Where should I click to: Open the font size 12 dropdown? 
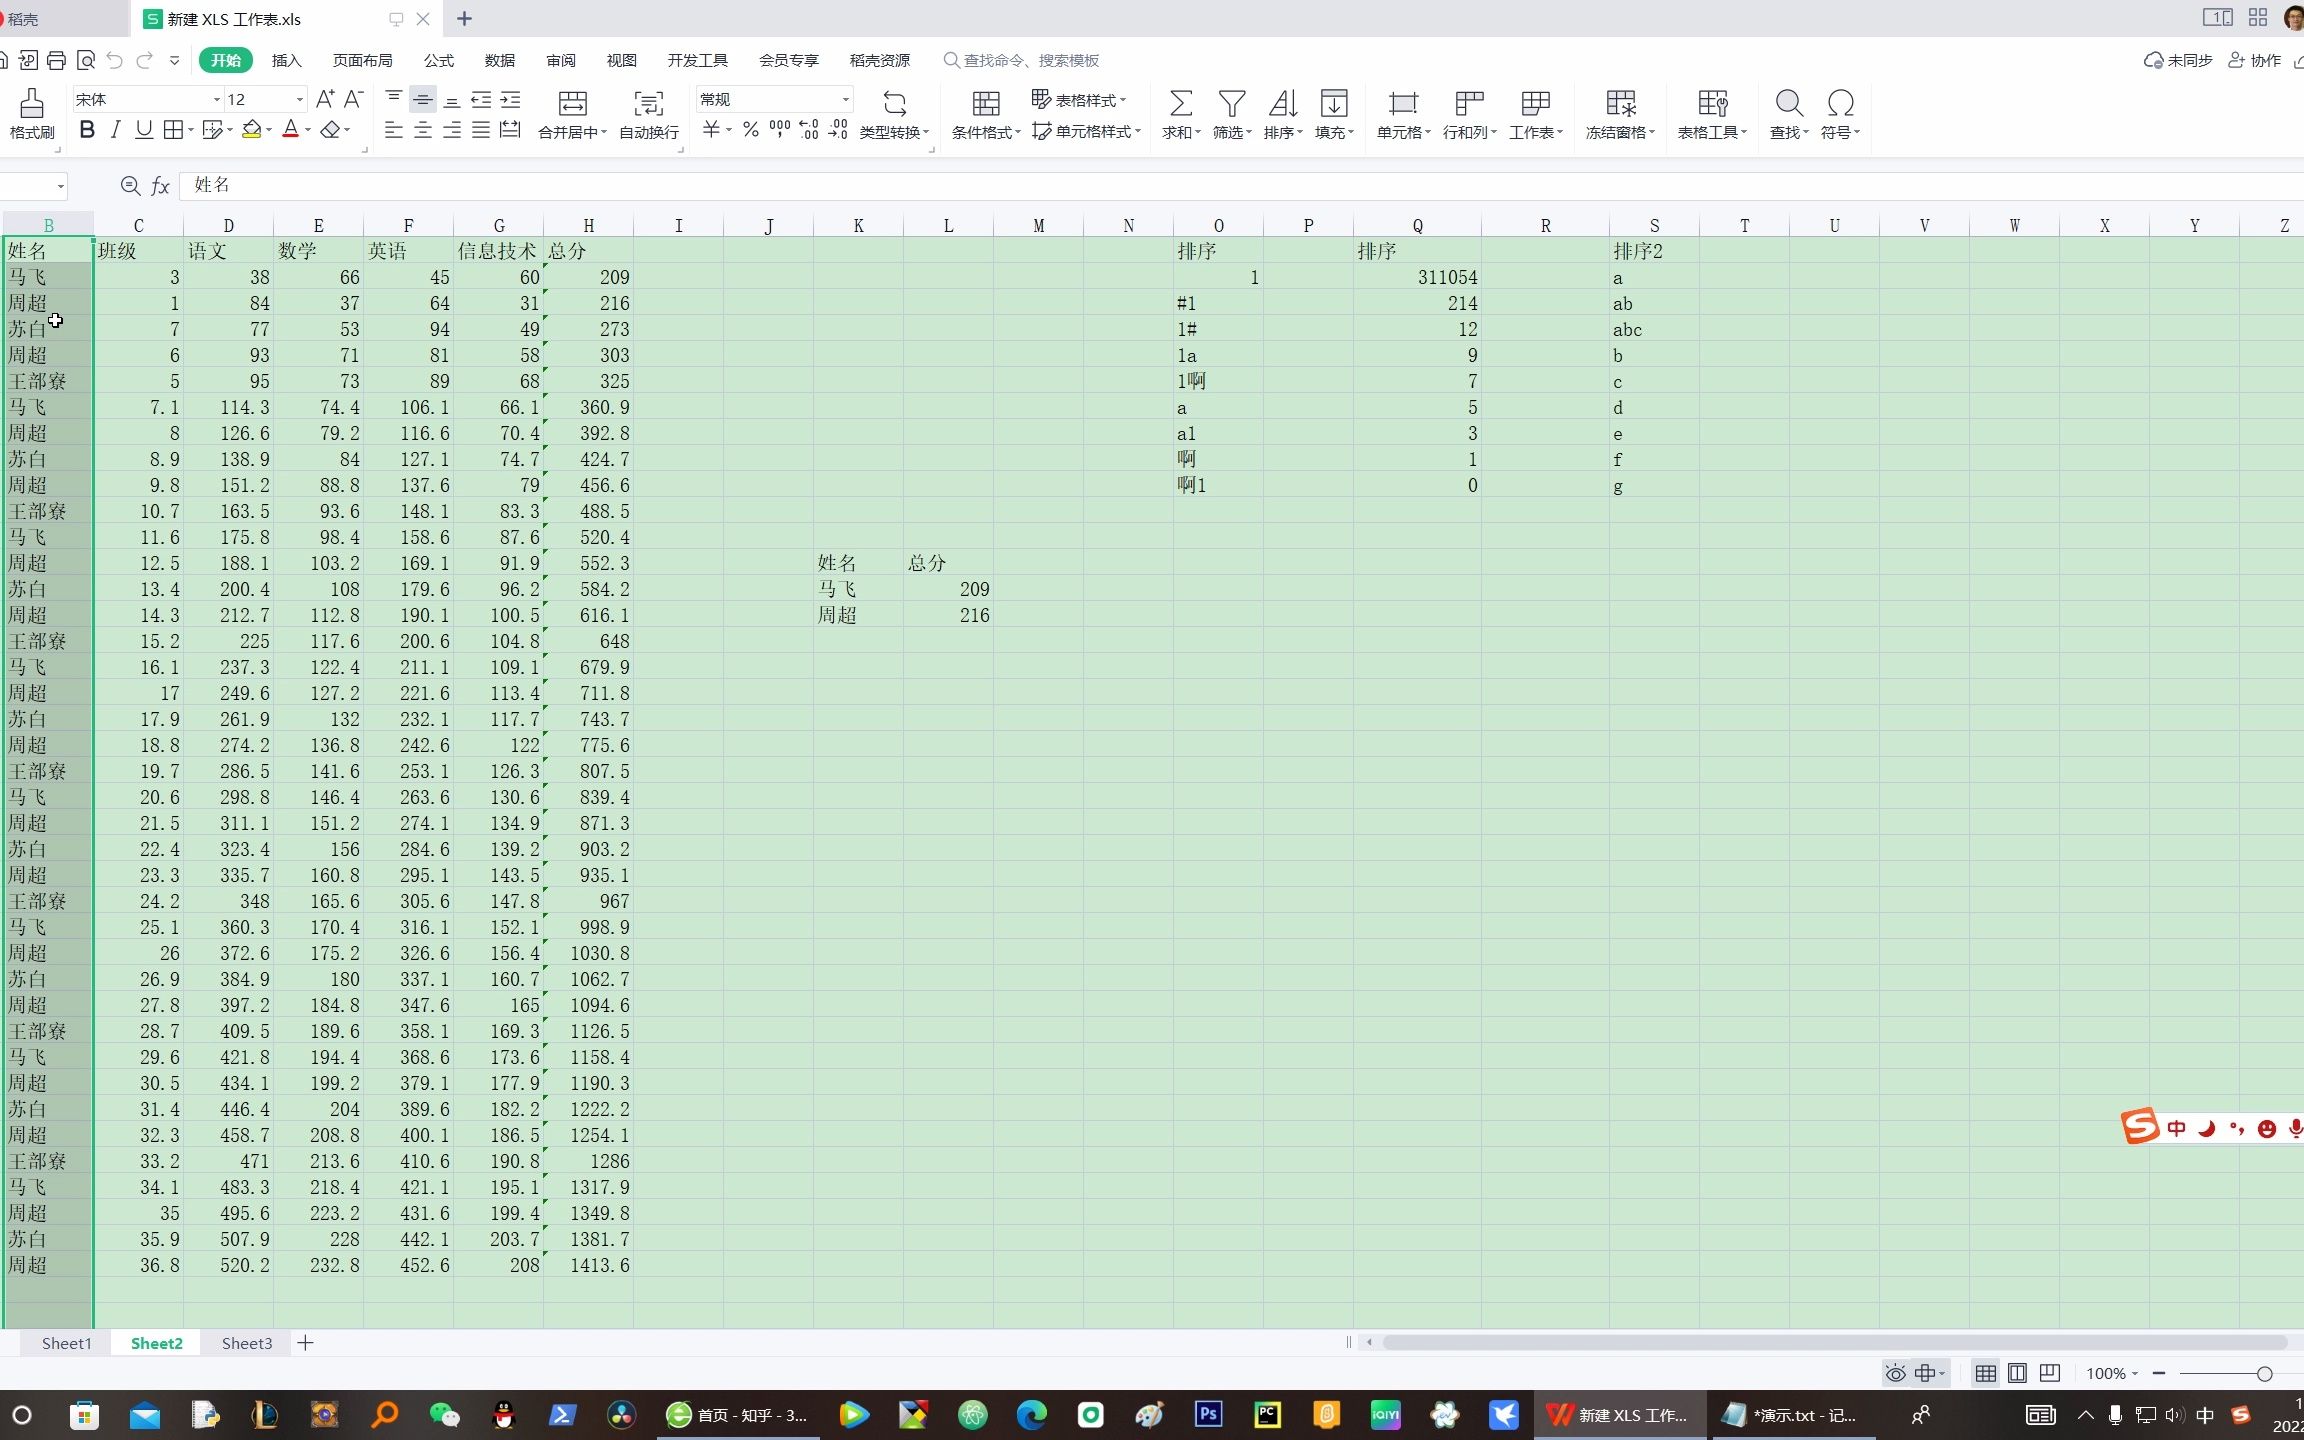coord(298,99)
